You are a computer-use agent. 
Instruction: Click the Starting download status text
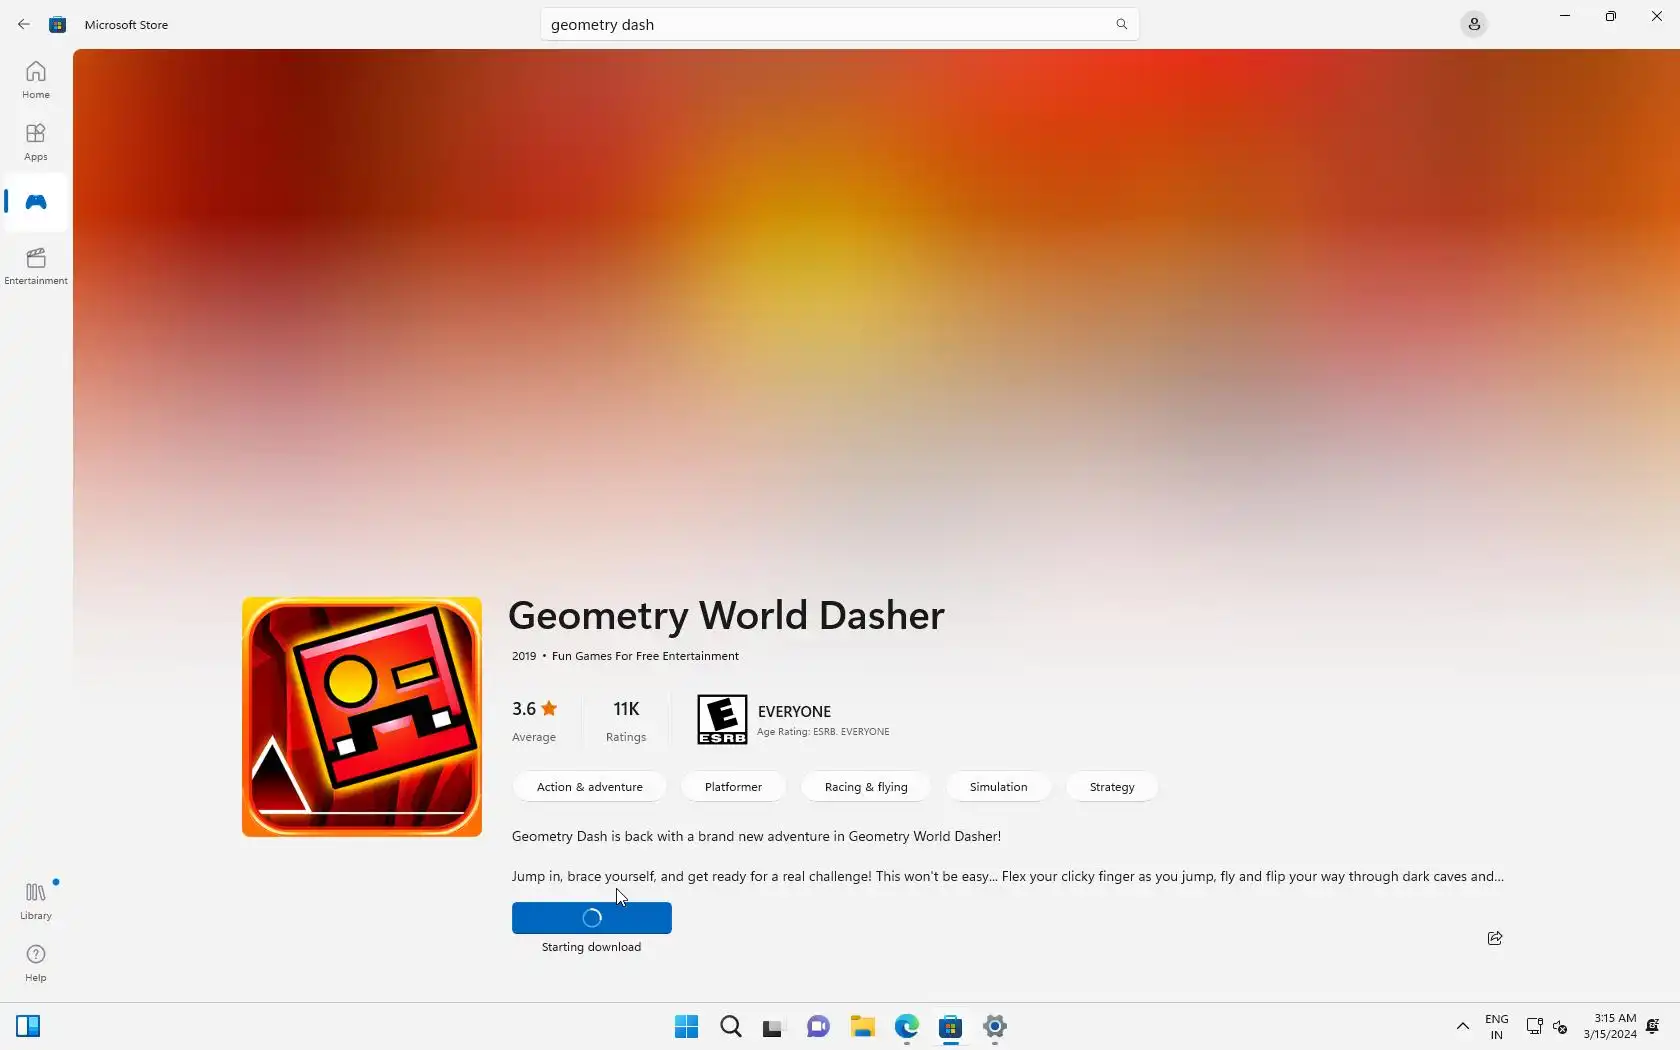tap(591, 947)
